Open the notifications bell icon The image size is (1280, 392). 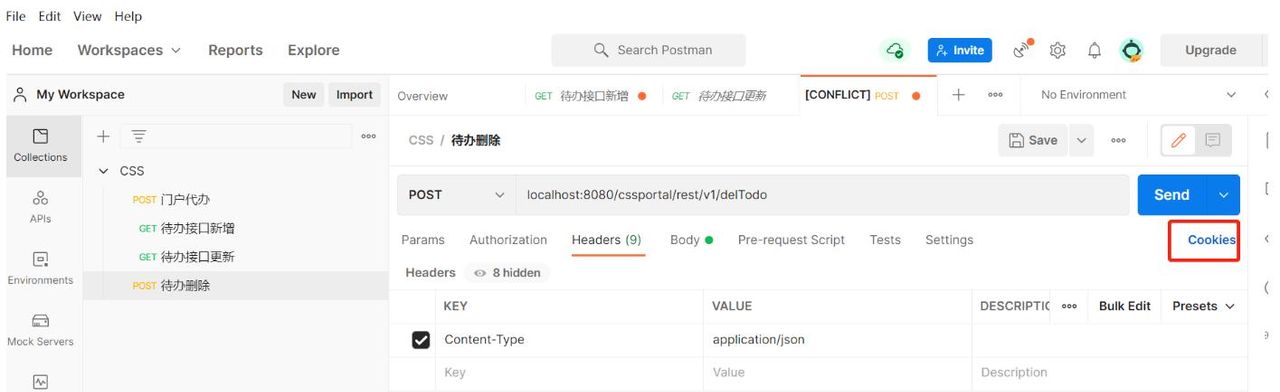(1094, 50)
